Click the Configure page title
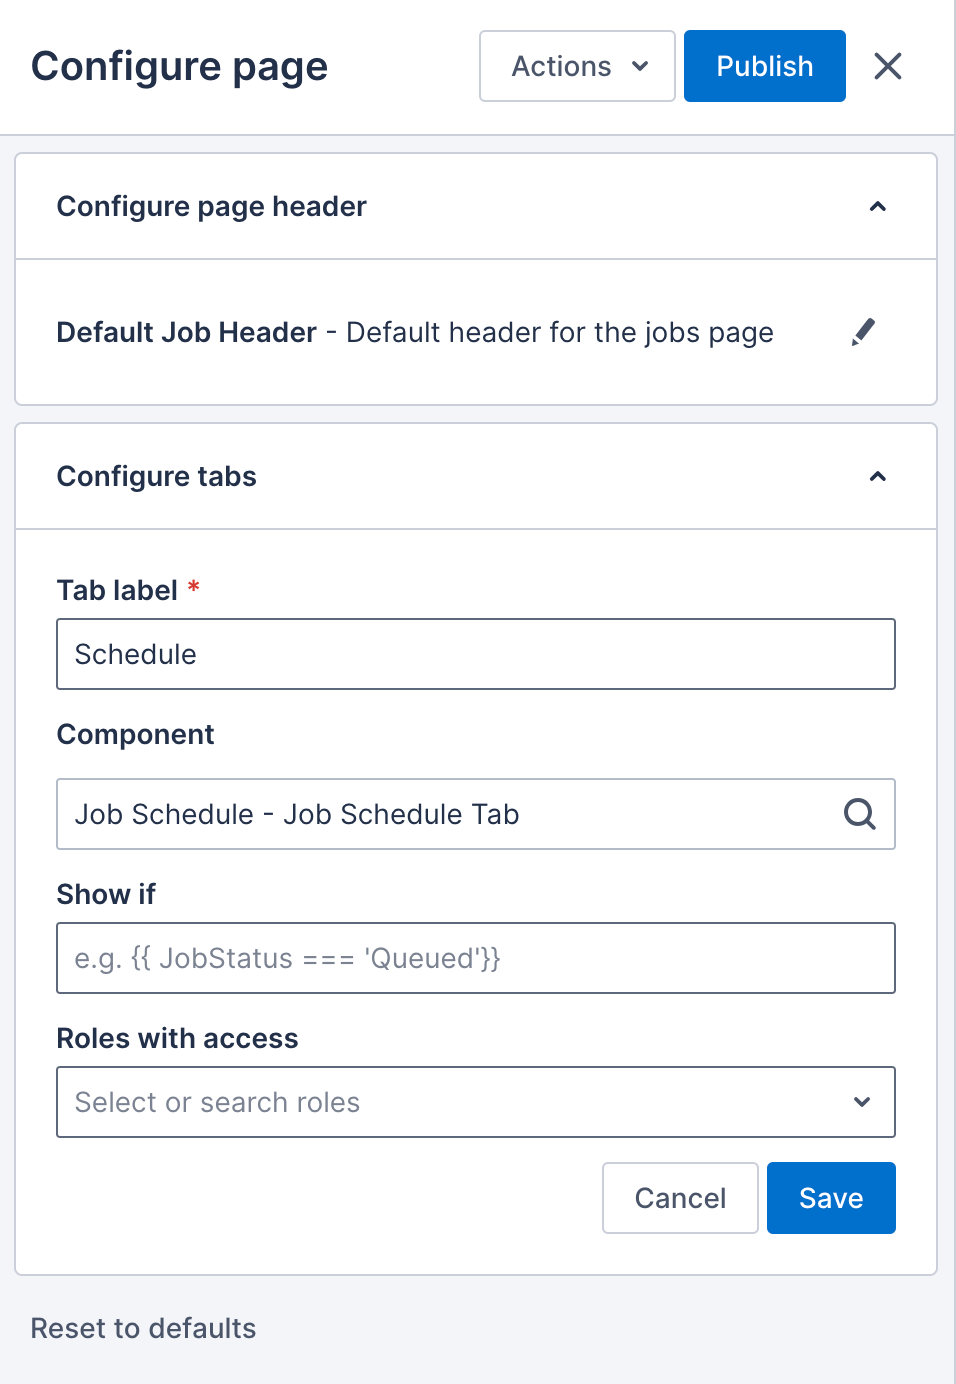This screenshot has height=1384, width=956. (x=179, y=66)
